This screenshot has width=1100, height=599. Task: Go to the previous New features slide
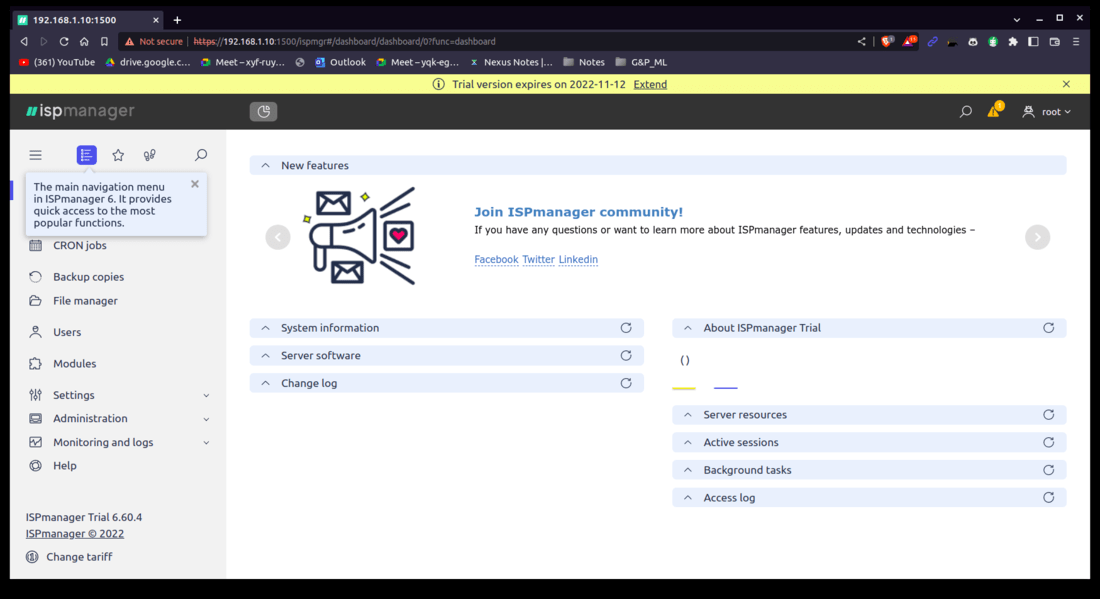278,237
